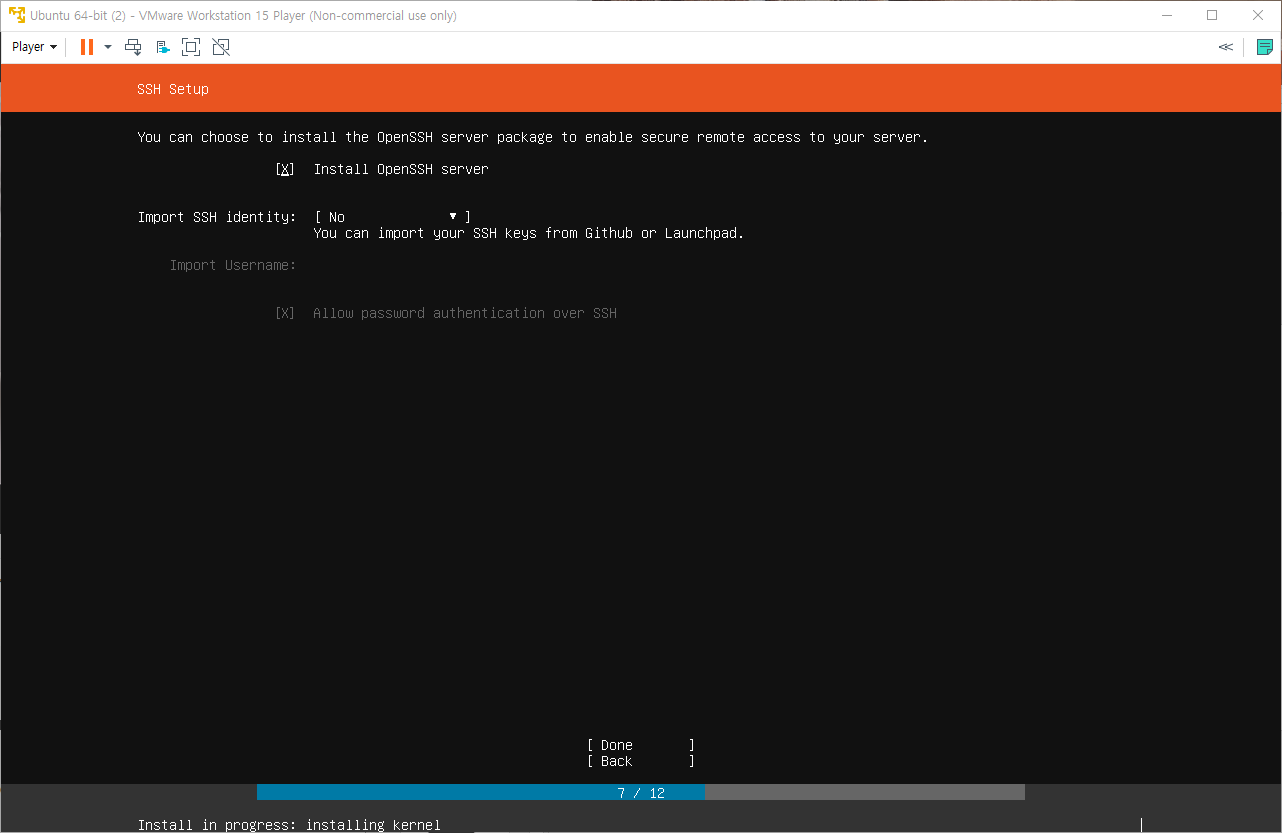Toggle Unity mode icon
Screen dimensions: 1282x833
221,47
